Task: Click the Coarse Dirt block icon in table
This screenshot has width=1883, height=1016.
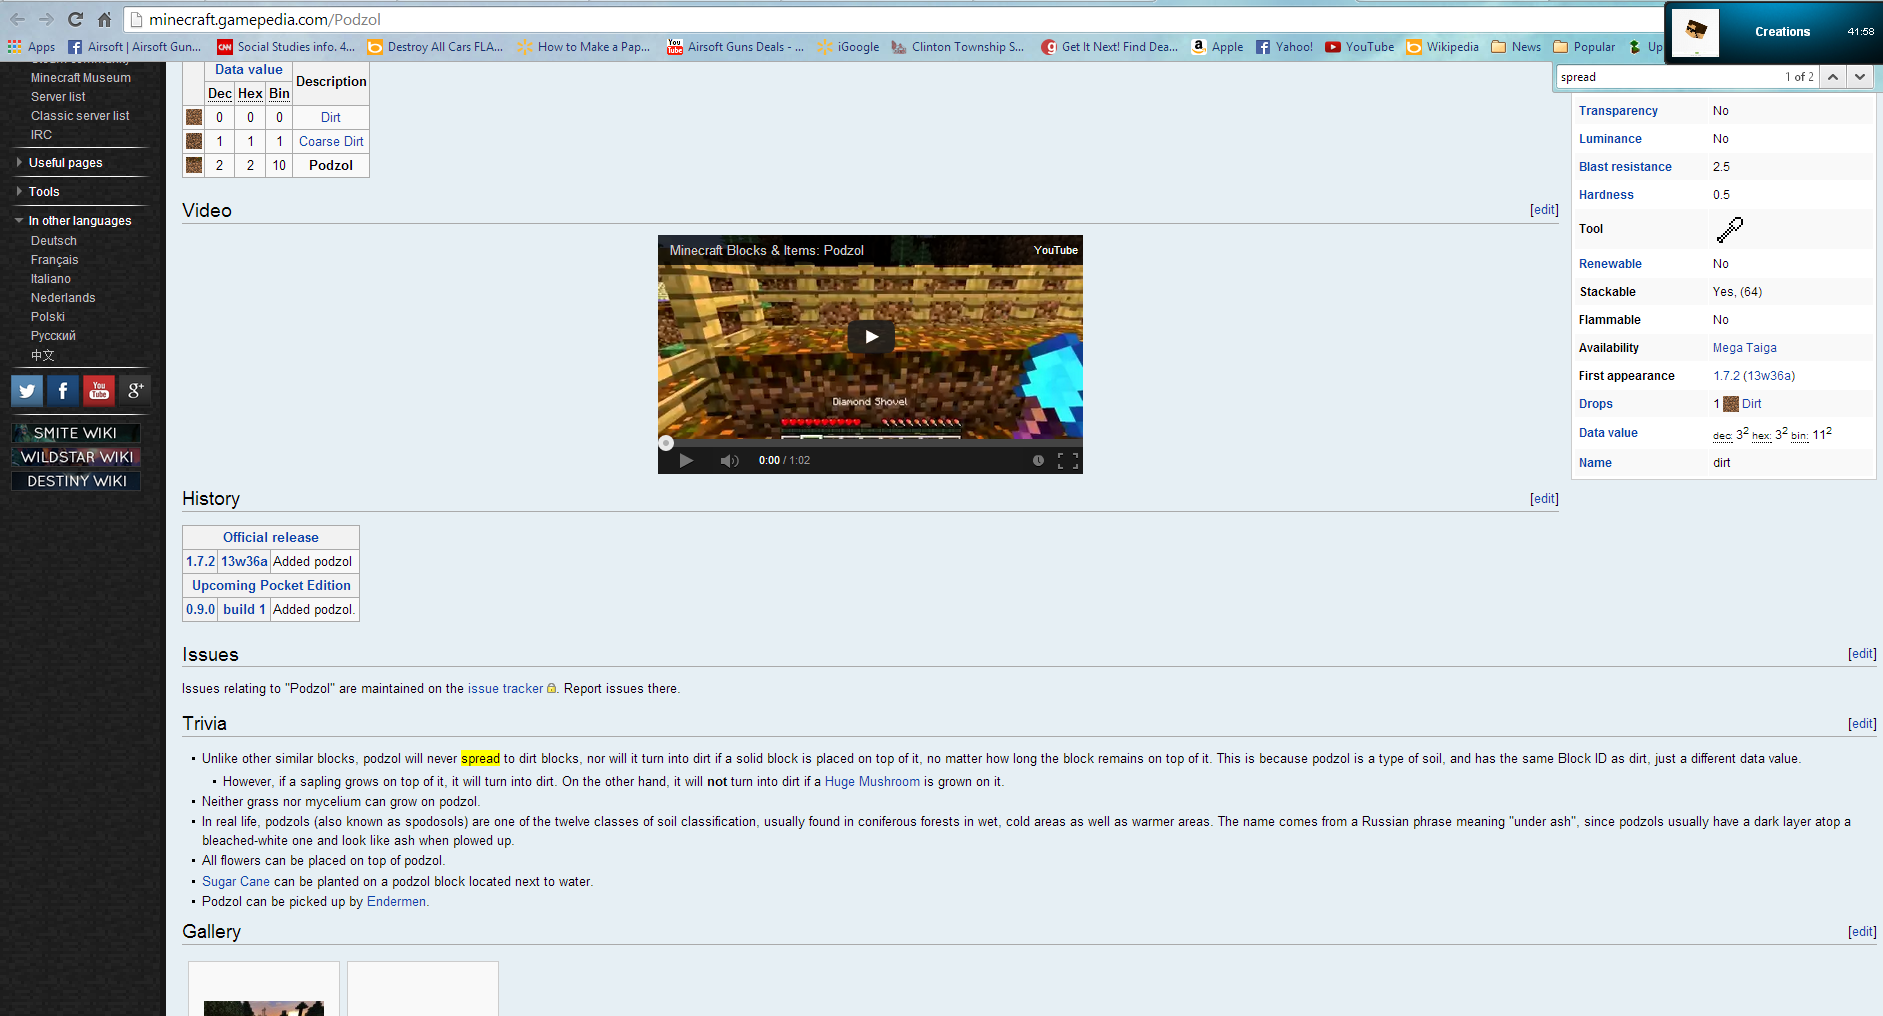Action: 194,141
